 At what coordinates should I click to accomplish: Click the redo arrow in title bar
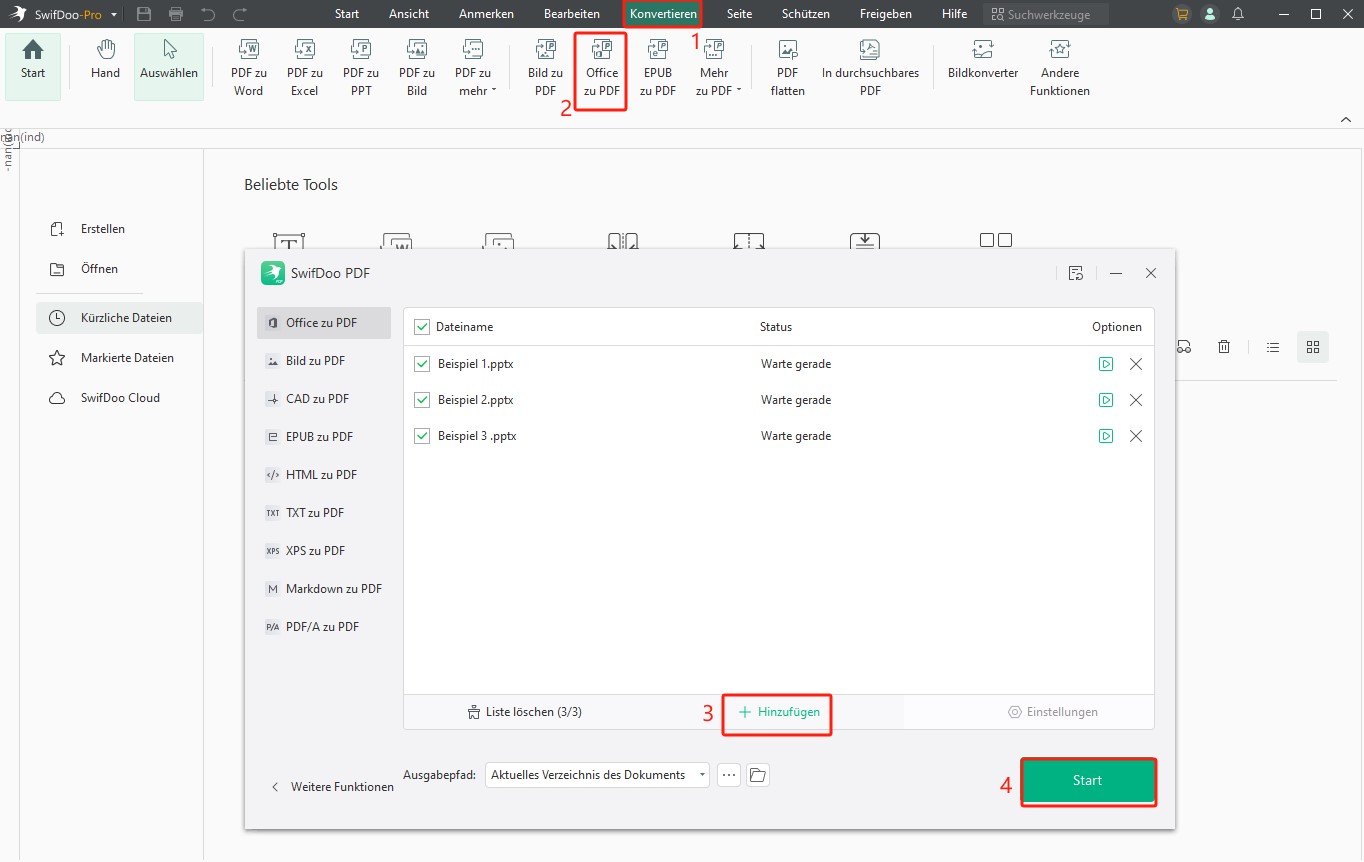tap(240, 14)
